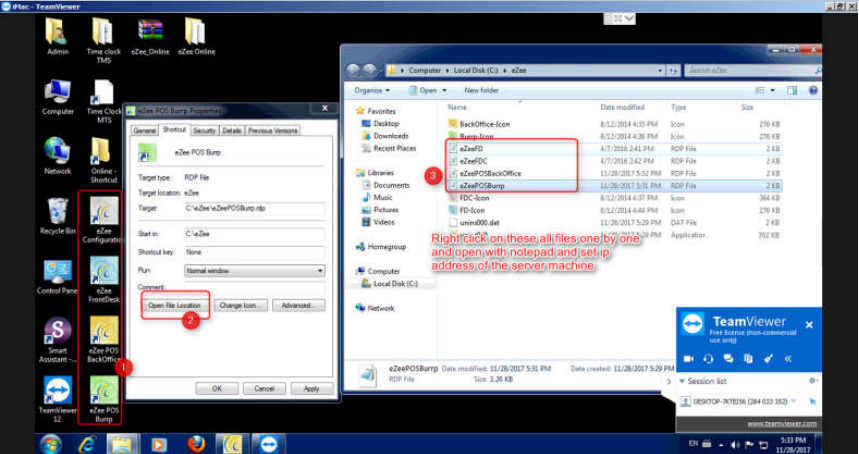Open the view options dropdown in Explorer

773,90
